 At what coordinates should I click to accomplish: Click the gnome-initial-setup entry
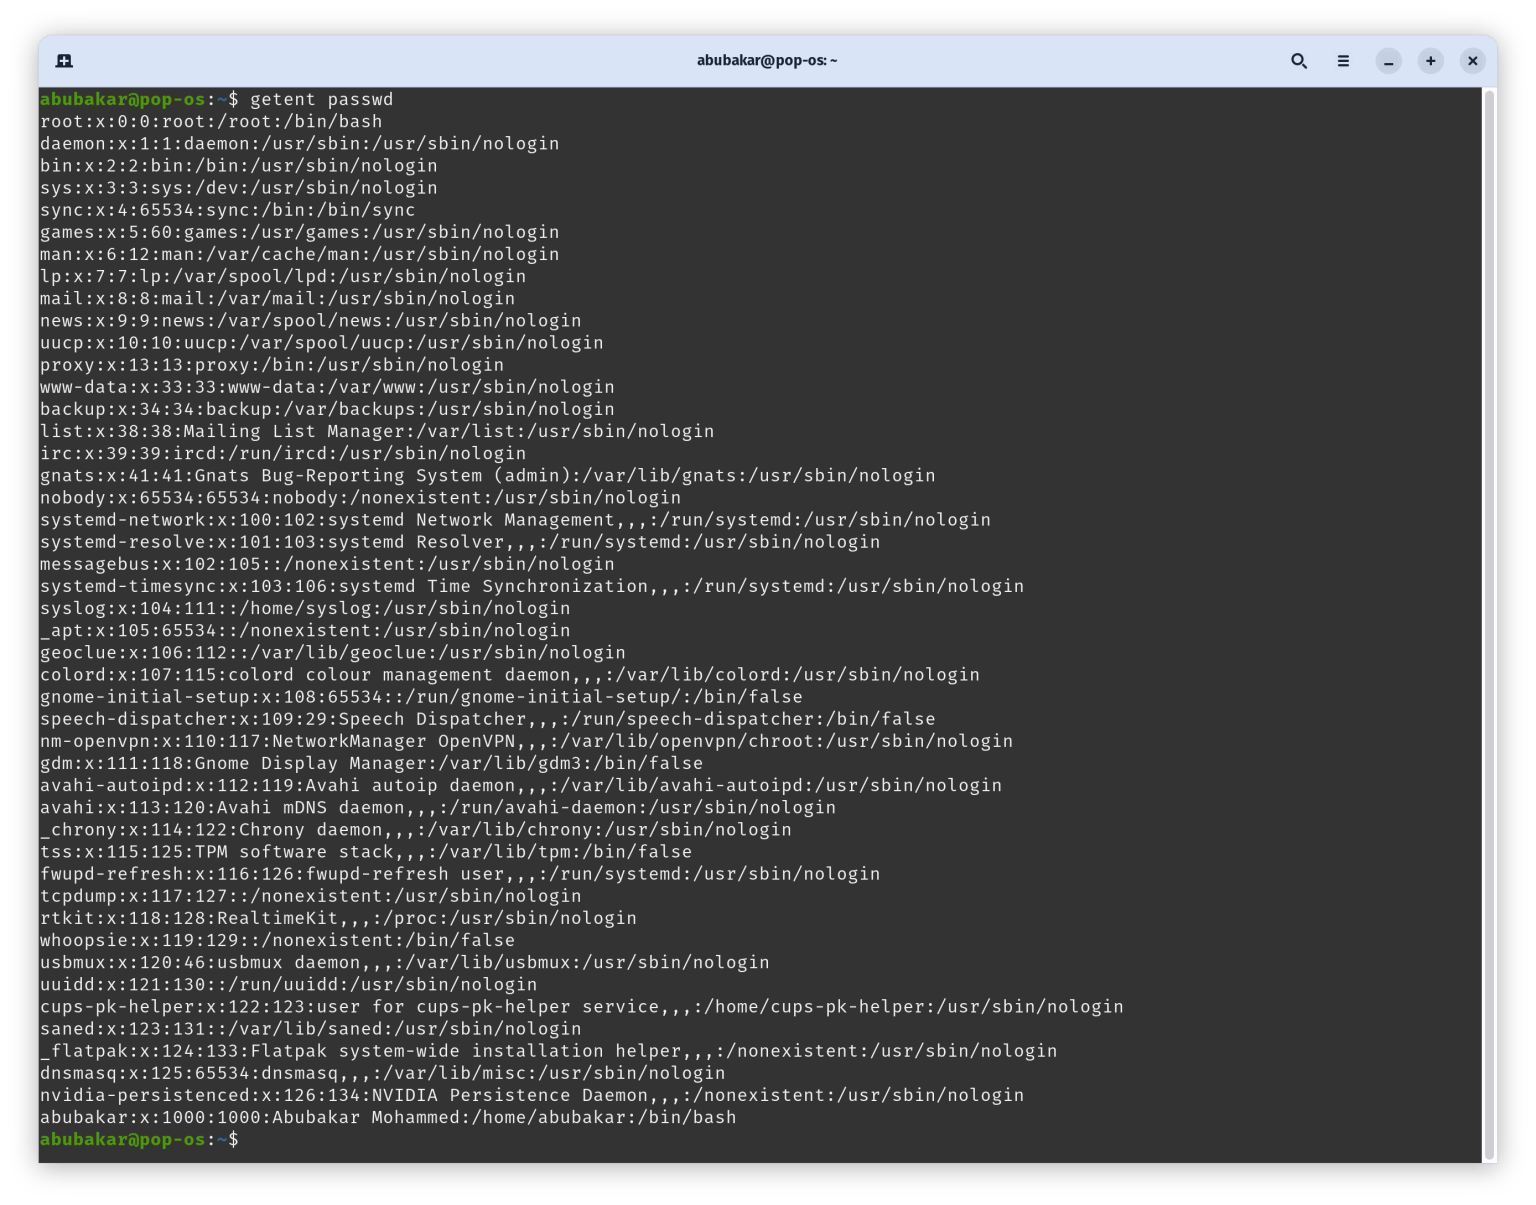click(x=421, y=697)
